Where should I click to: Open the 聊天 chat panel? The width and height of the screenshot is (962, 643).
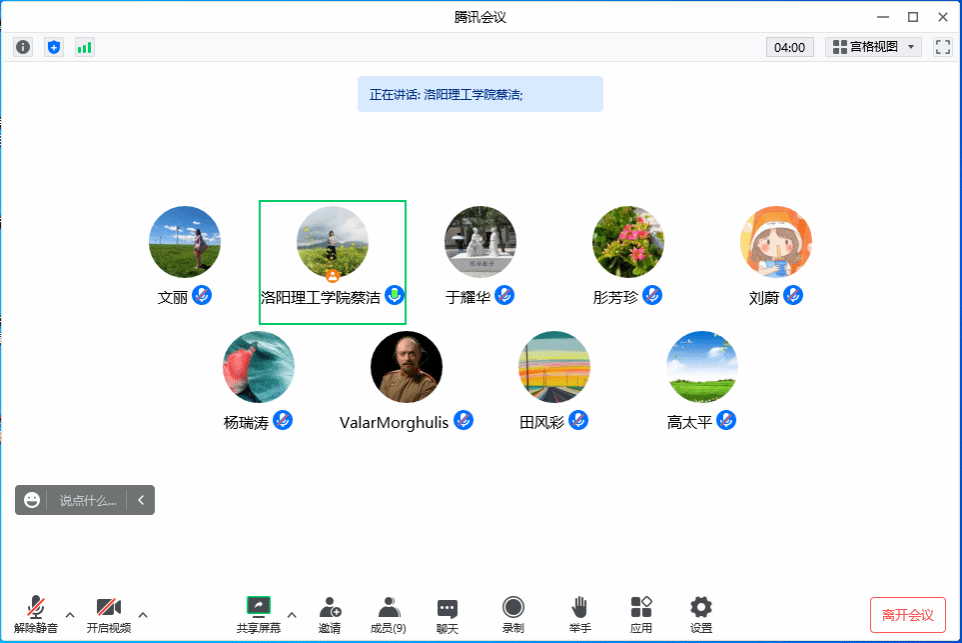coord(447,614)
